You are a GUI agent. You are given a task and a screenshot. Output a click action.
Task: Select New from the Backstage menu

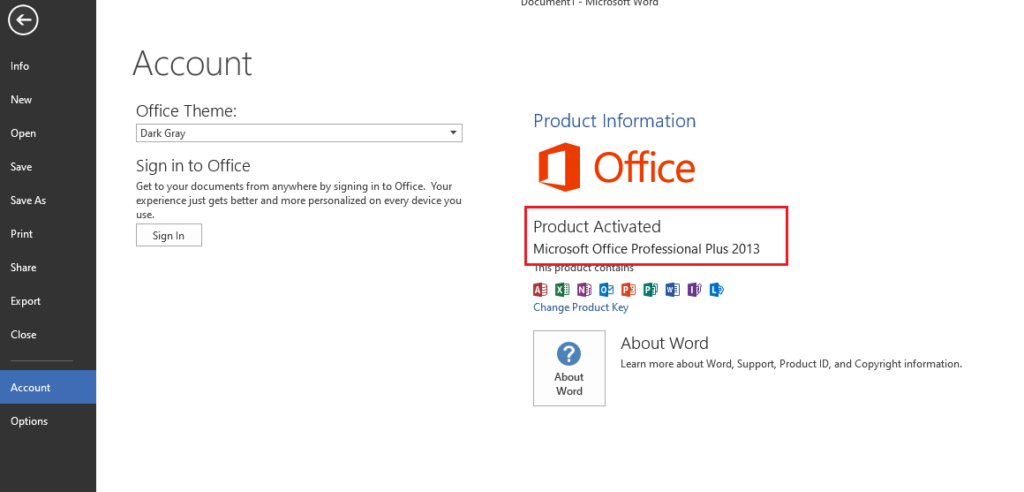48,99
